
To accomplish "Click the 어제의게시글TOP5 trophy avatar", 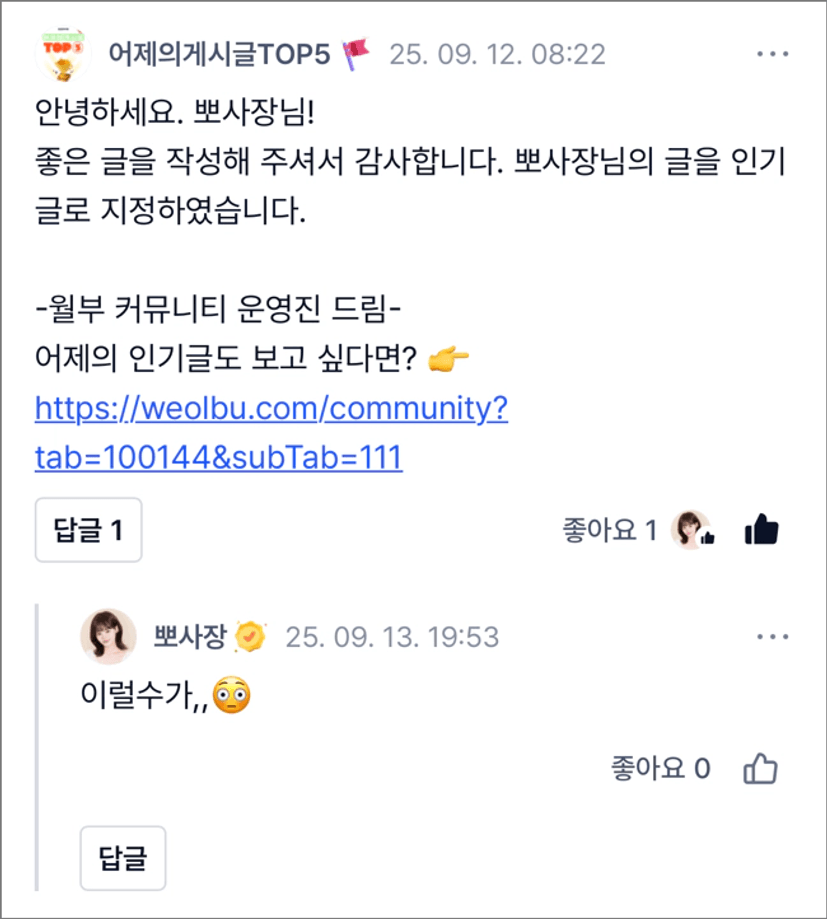I will tap(63, 53).
